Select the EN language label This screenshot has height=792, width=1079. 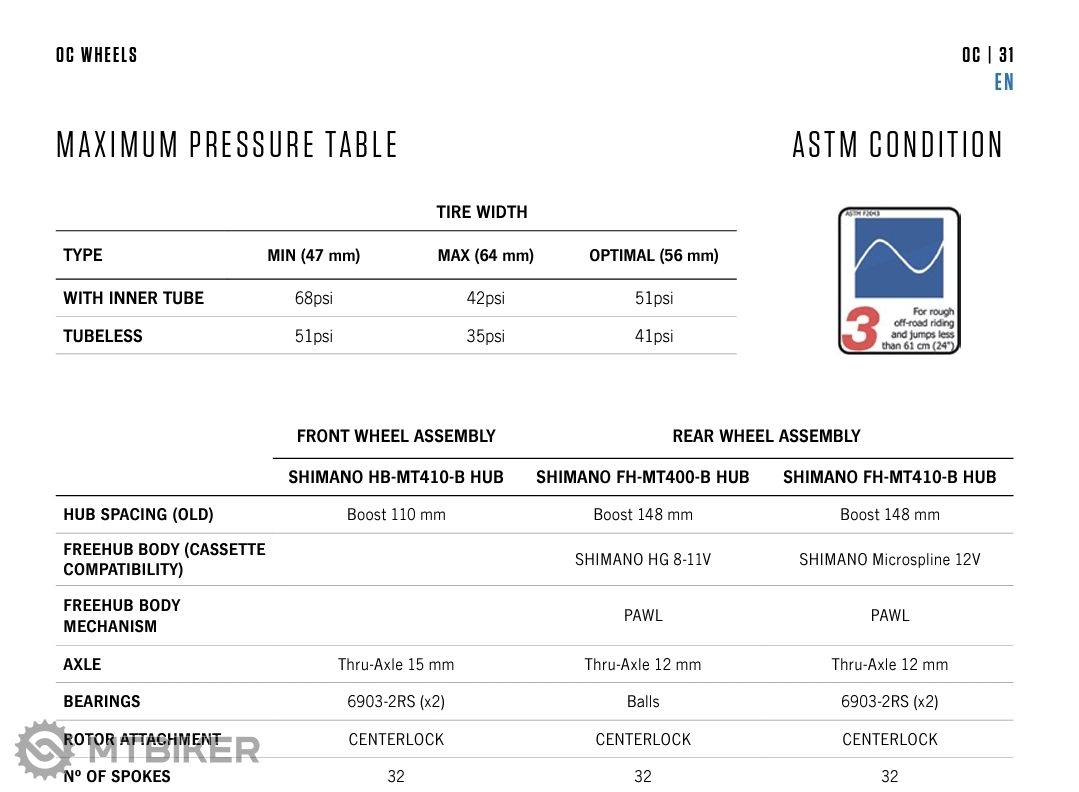pyautogui.click(x=1003, y=82)
